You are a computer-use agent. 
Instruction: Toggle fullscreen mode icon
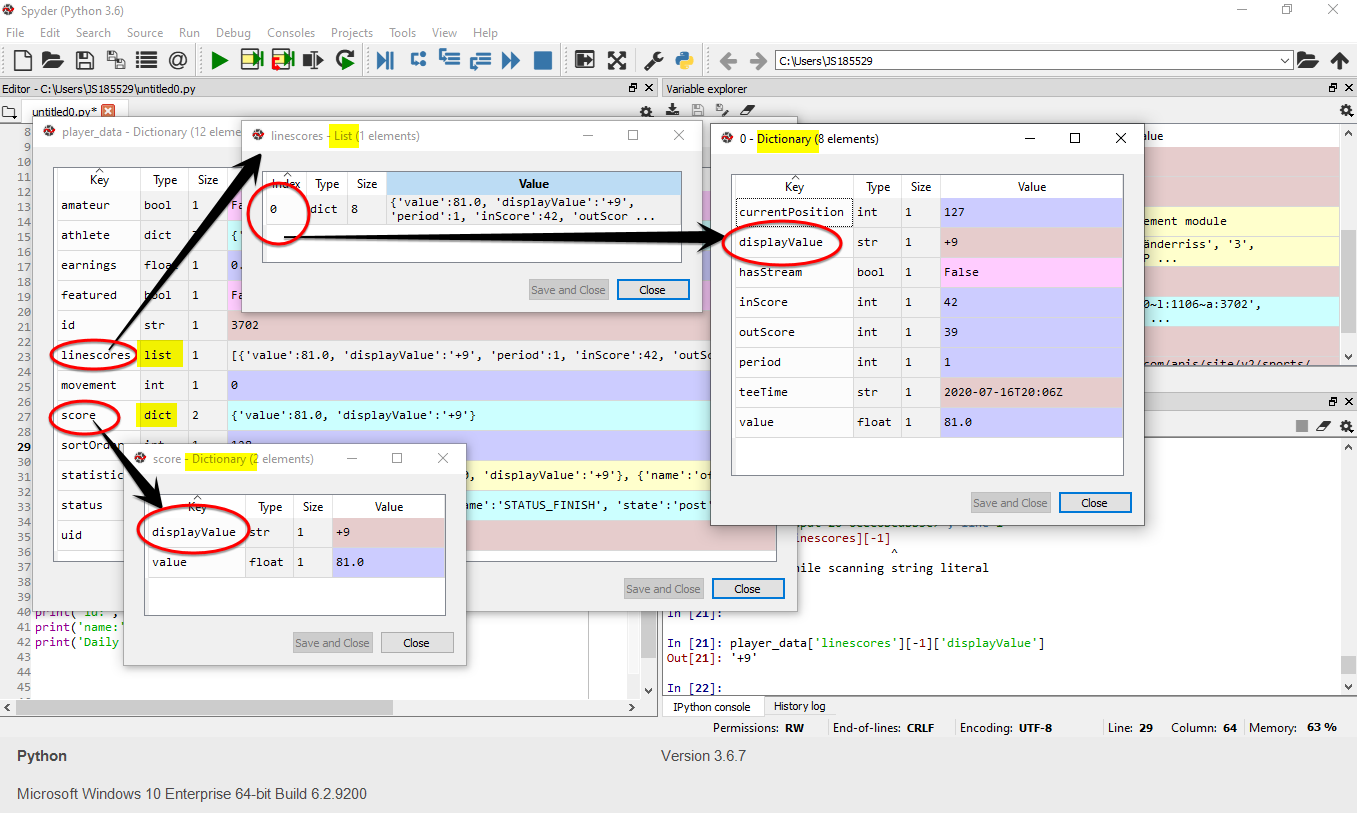tap(617, 60)
